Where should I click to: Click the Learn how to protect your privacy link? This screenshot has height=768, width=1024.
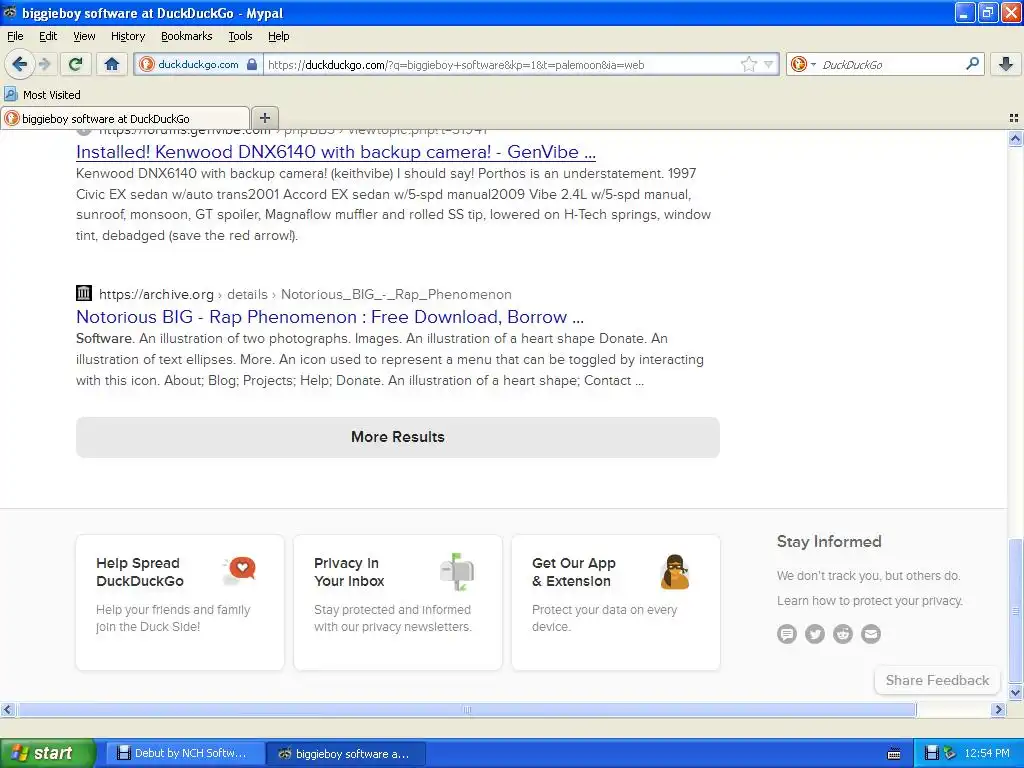pos(869,601)
